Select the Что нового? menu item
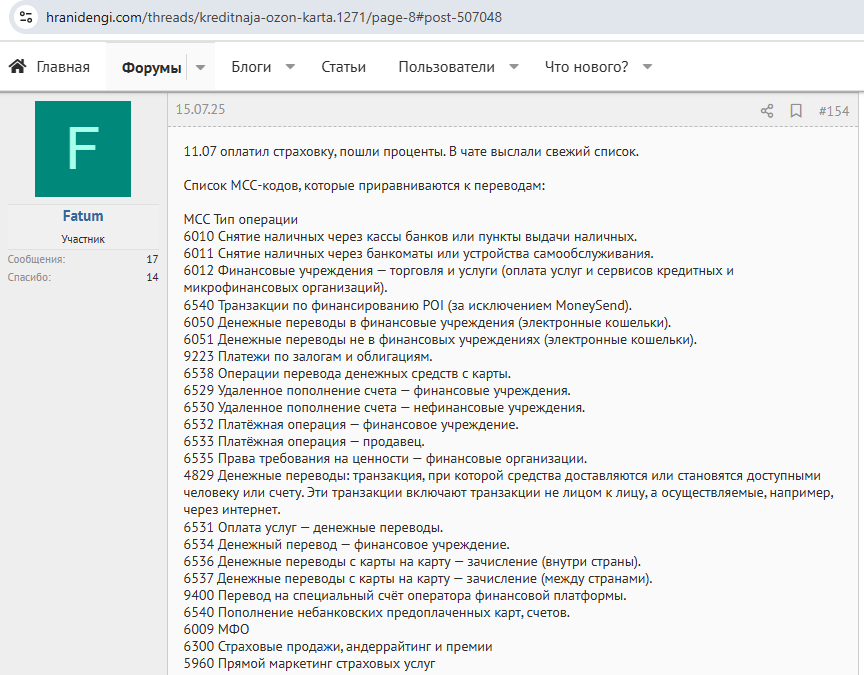This screenshot has height=675, width=864. (586, 67)
